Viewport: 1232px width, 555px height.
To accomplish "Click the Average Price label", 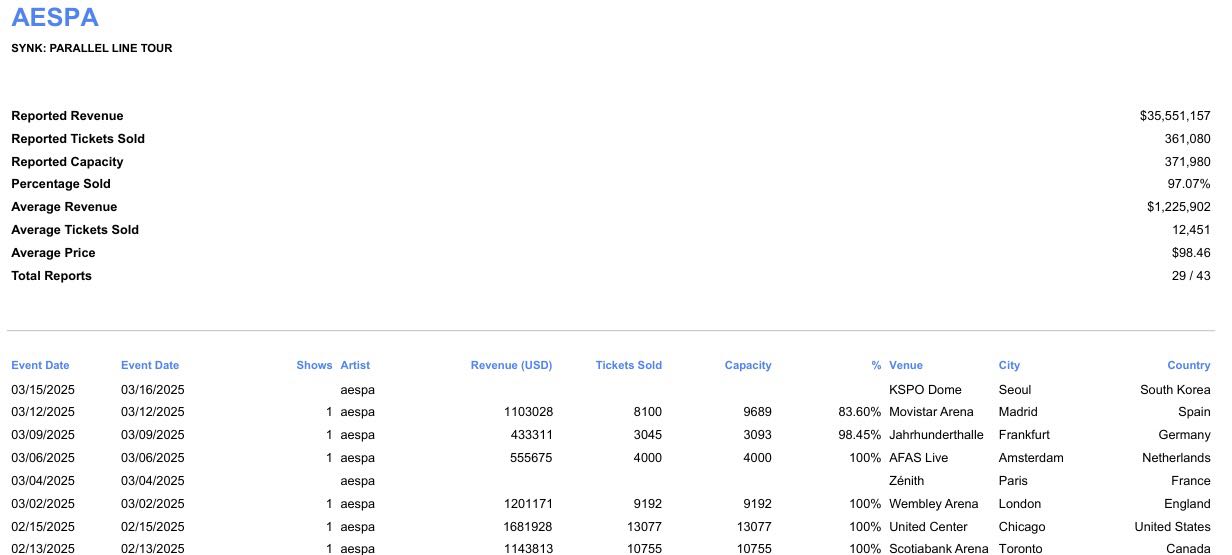I will click(53, 253).
